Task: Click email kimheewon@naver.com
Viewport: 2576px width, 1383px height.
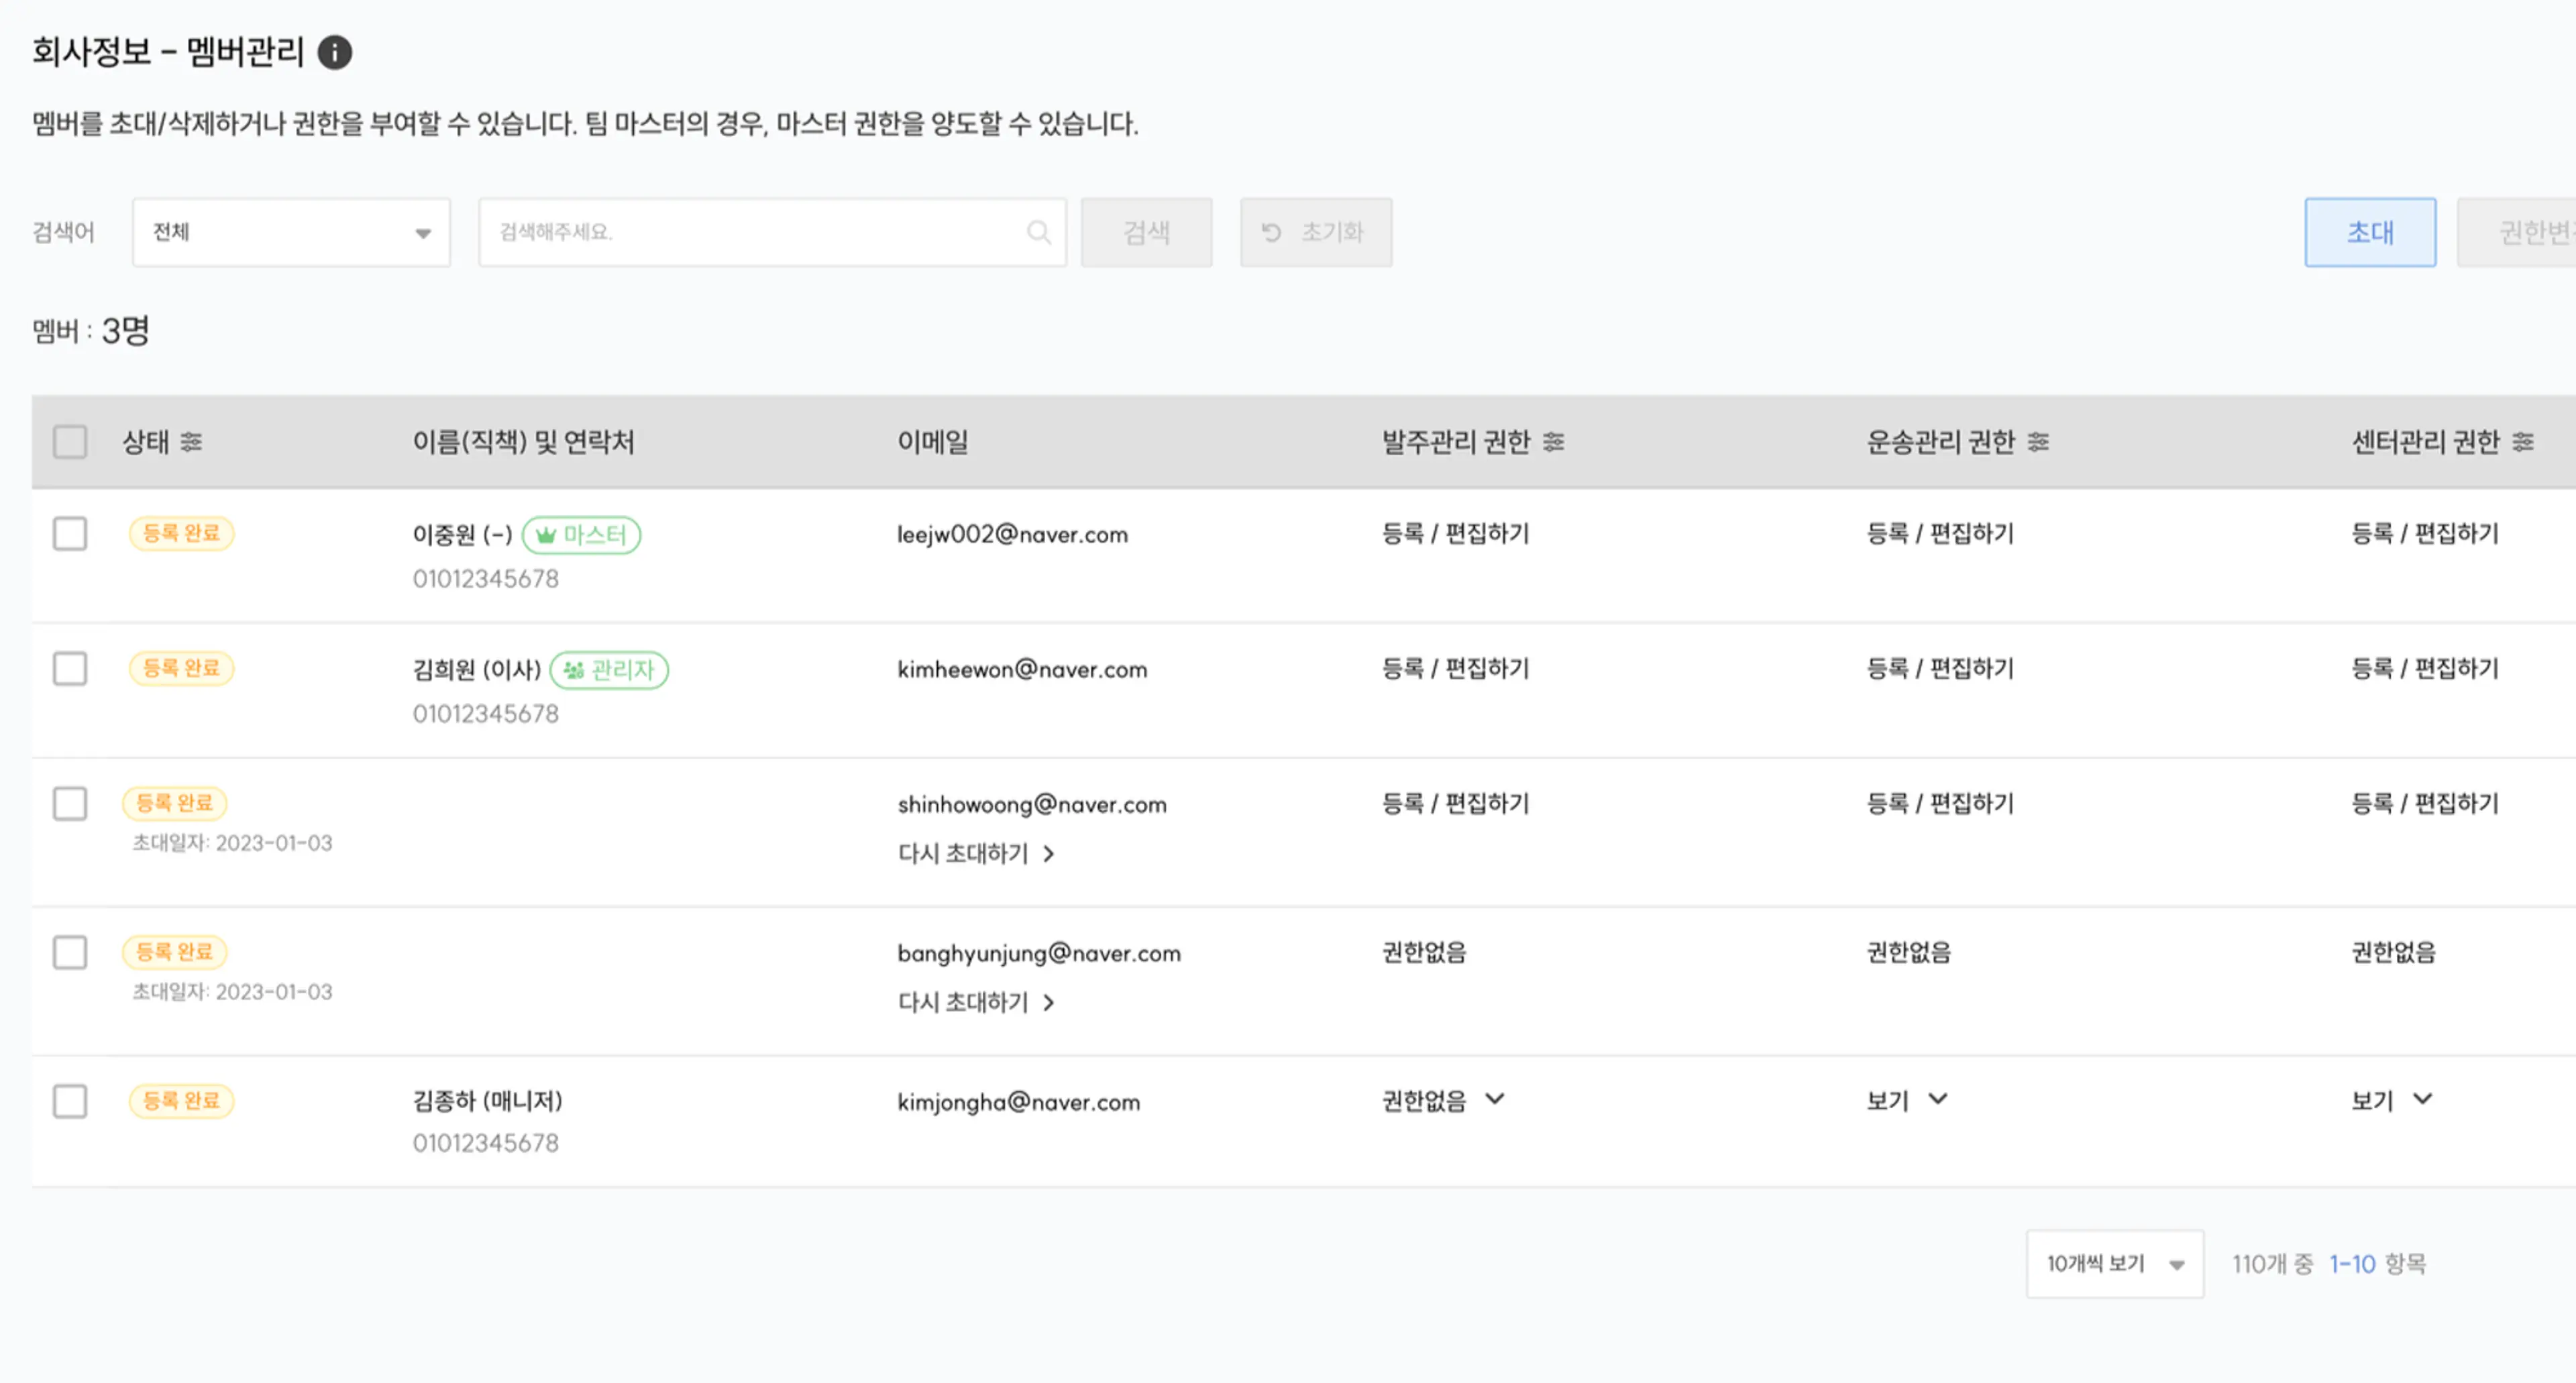Action: pyautogui.click(x=1022, y=670)
